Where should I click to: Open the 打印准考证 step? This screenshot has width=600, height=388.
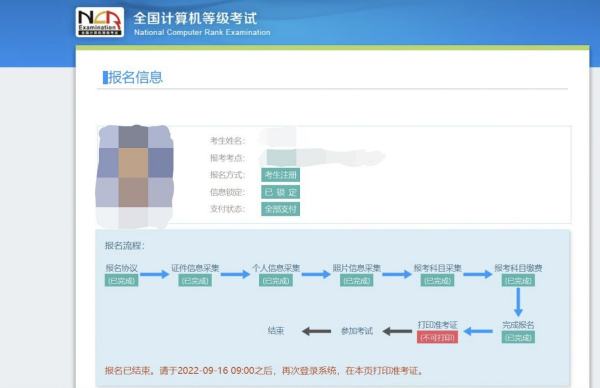point(437,325)
